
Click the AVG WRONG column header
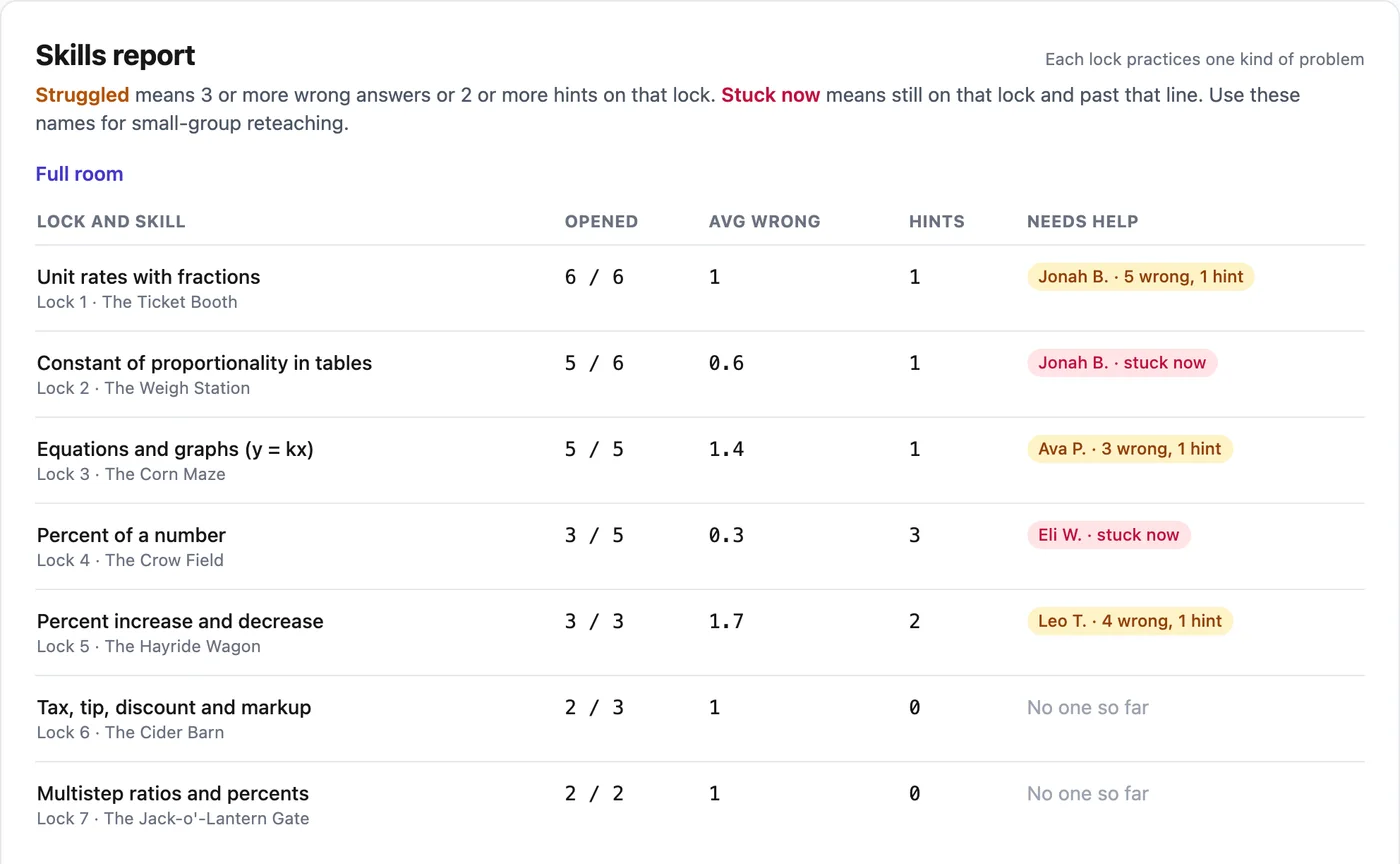[764, 221]
